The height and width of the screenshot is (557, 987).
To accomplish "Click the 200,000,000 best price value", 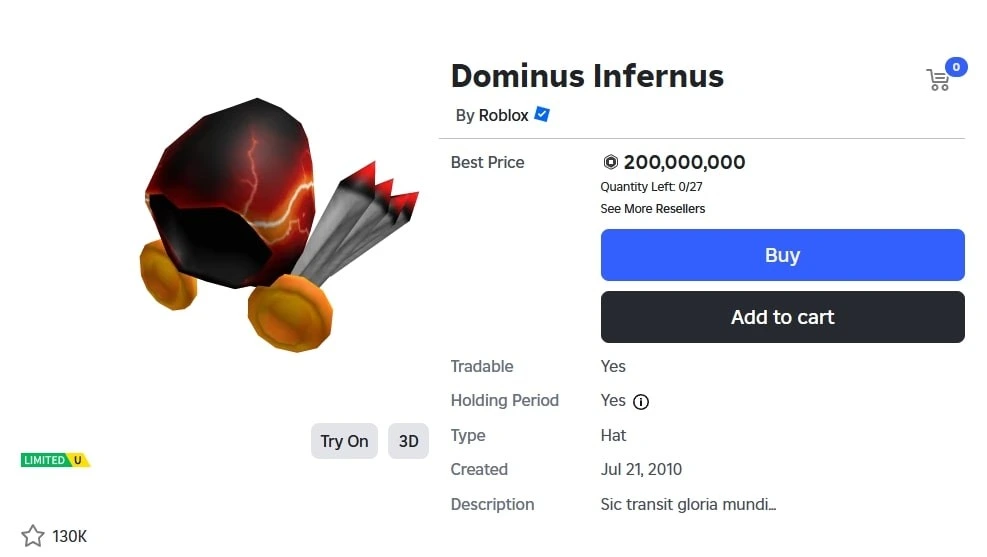I will pyautogui.click(x=684, y=162).
